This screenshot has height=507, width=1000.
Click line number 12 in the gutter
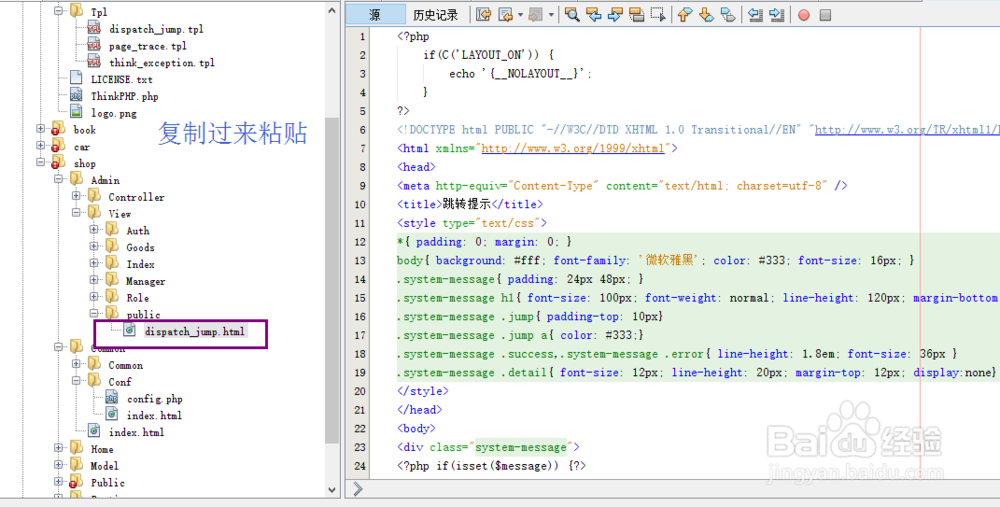pos(360,242)
